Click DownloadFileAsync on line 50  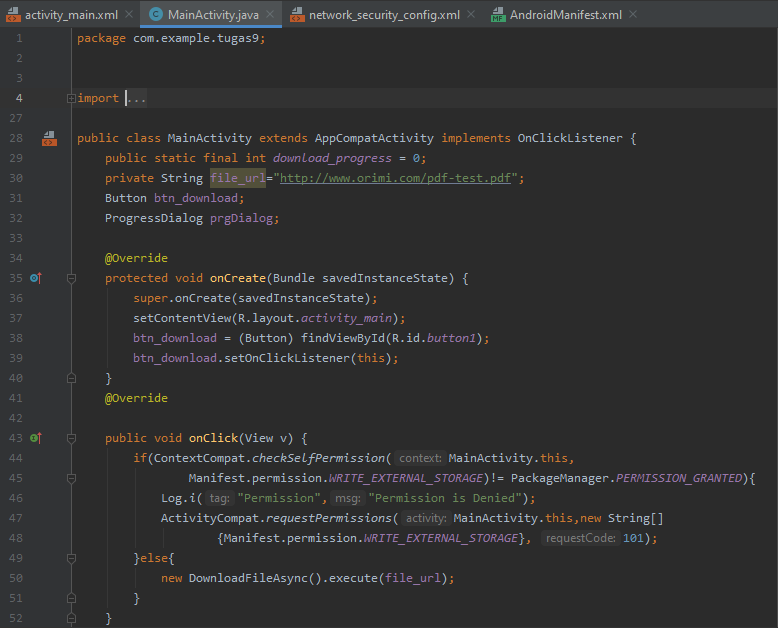tap(248, 578)
